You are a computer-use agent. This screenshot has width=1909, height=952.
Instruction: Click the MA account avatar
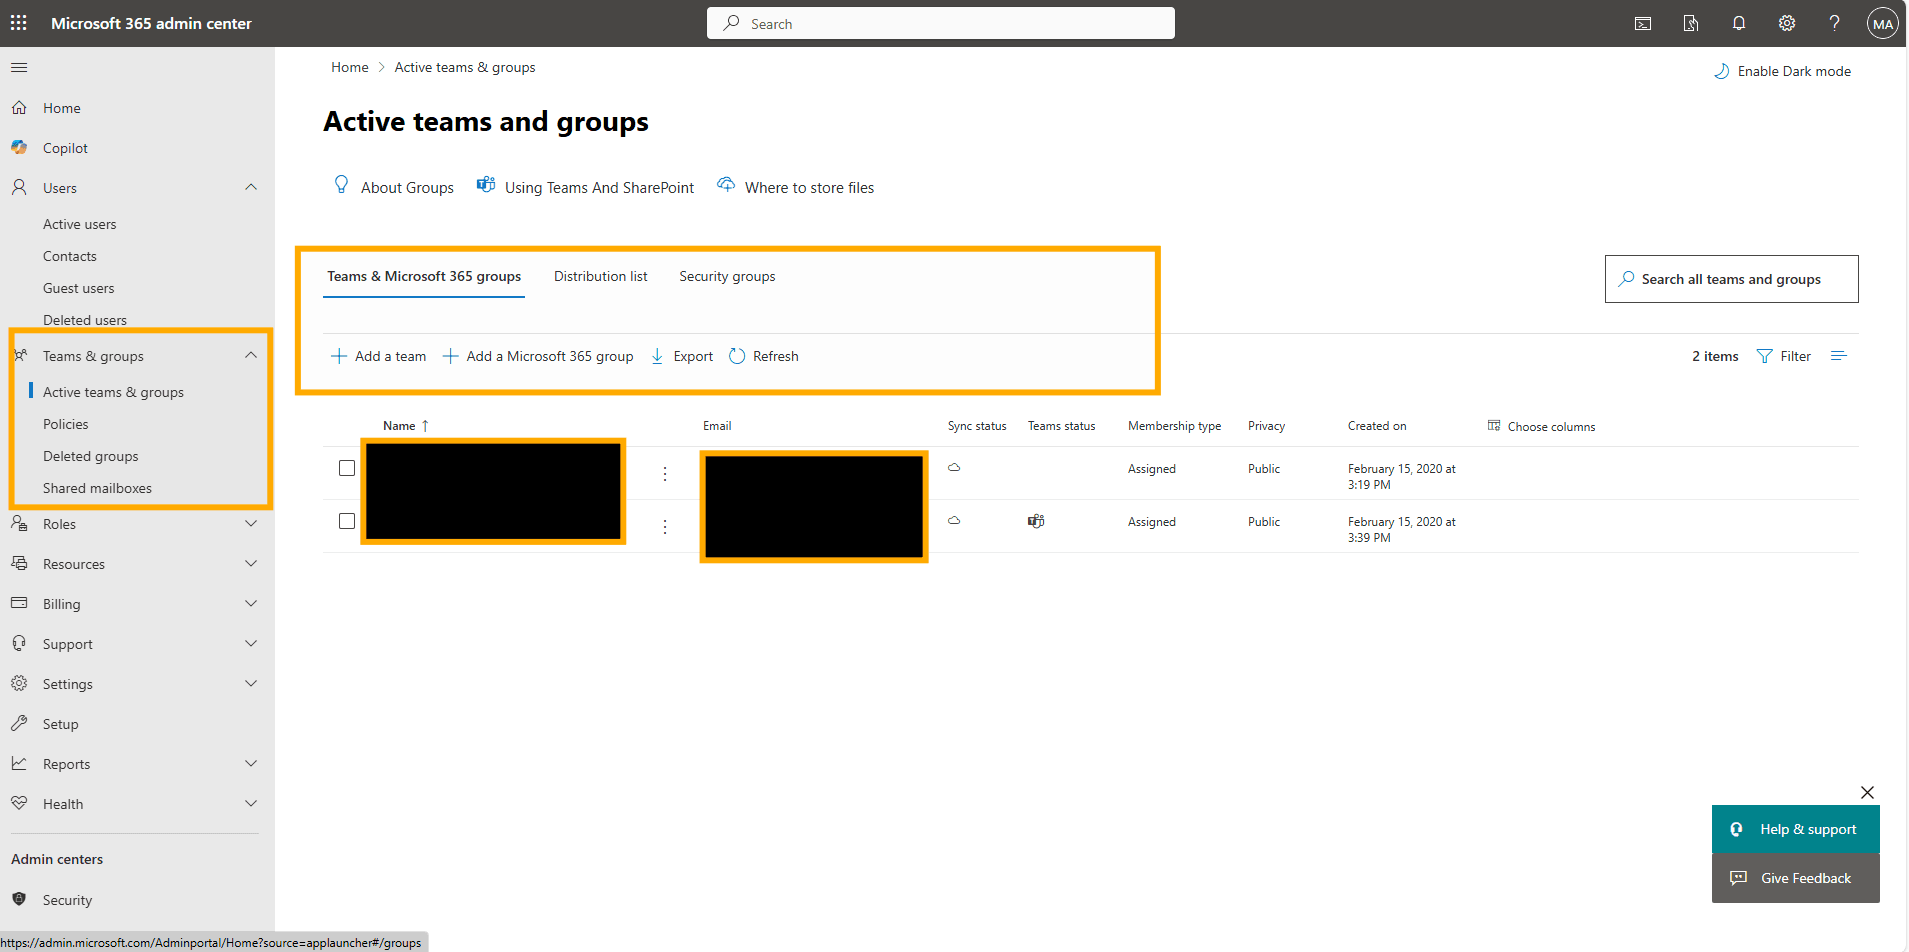pyautogui.click(x=1882, y=22)
